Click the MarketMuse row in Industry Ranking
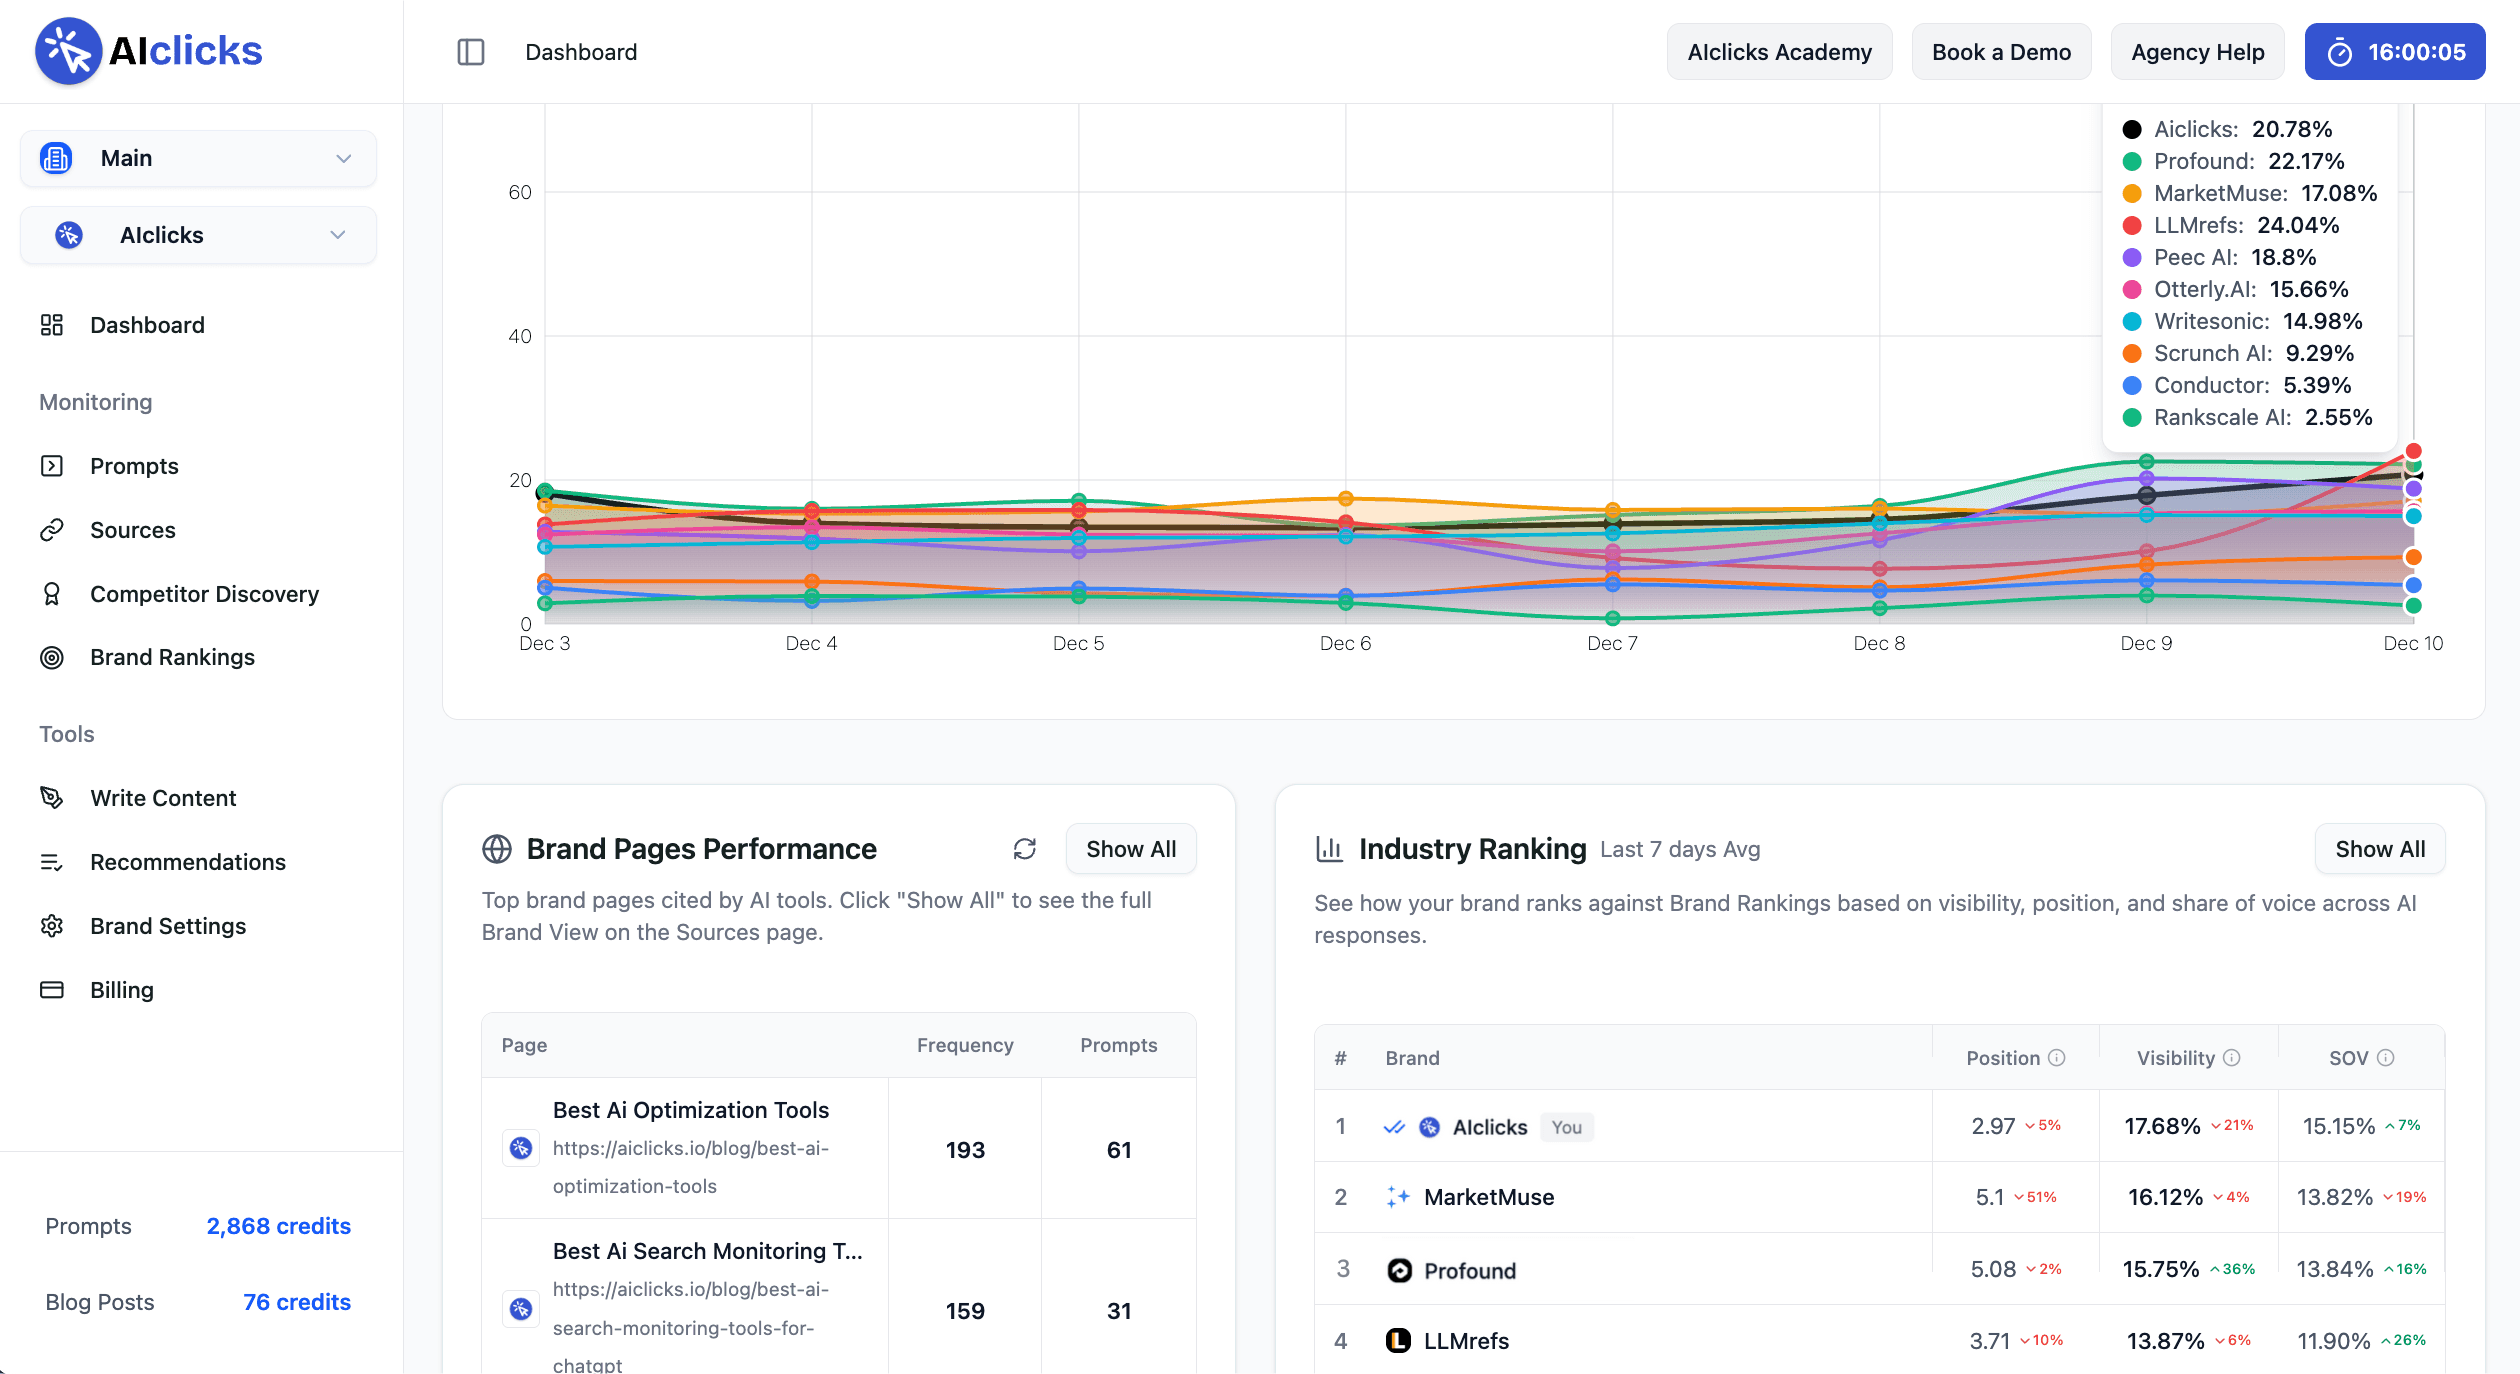This screenshot has height=1374, width=2520. point(1488,1197)
